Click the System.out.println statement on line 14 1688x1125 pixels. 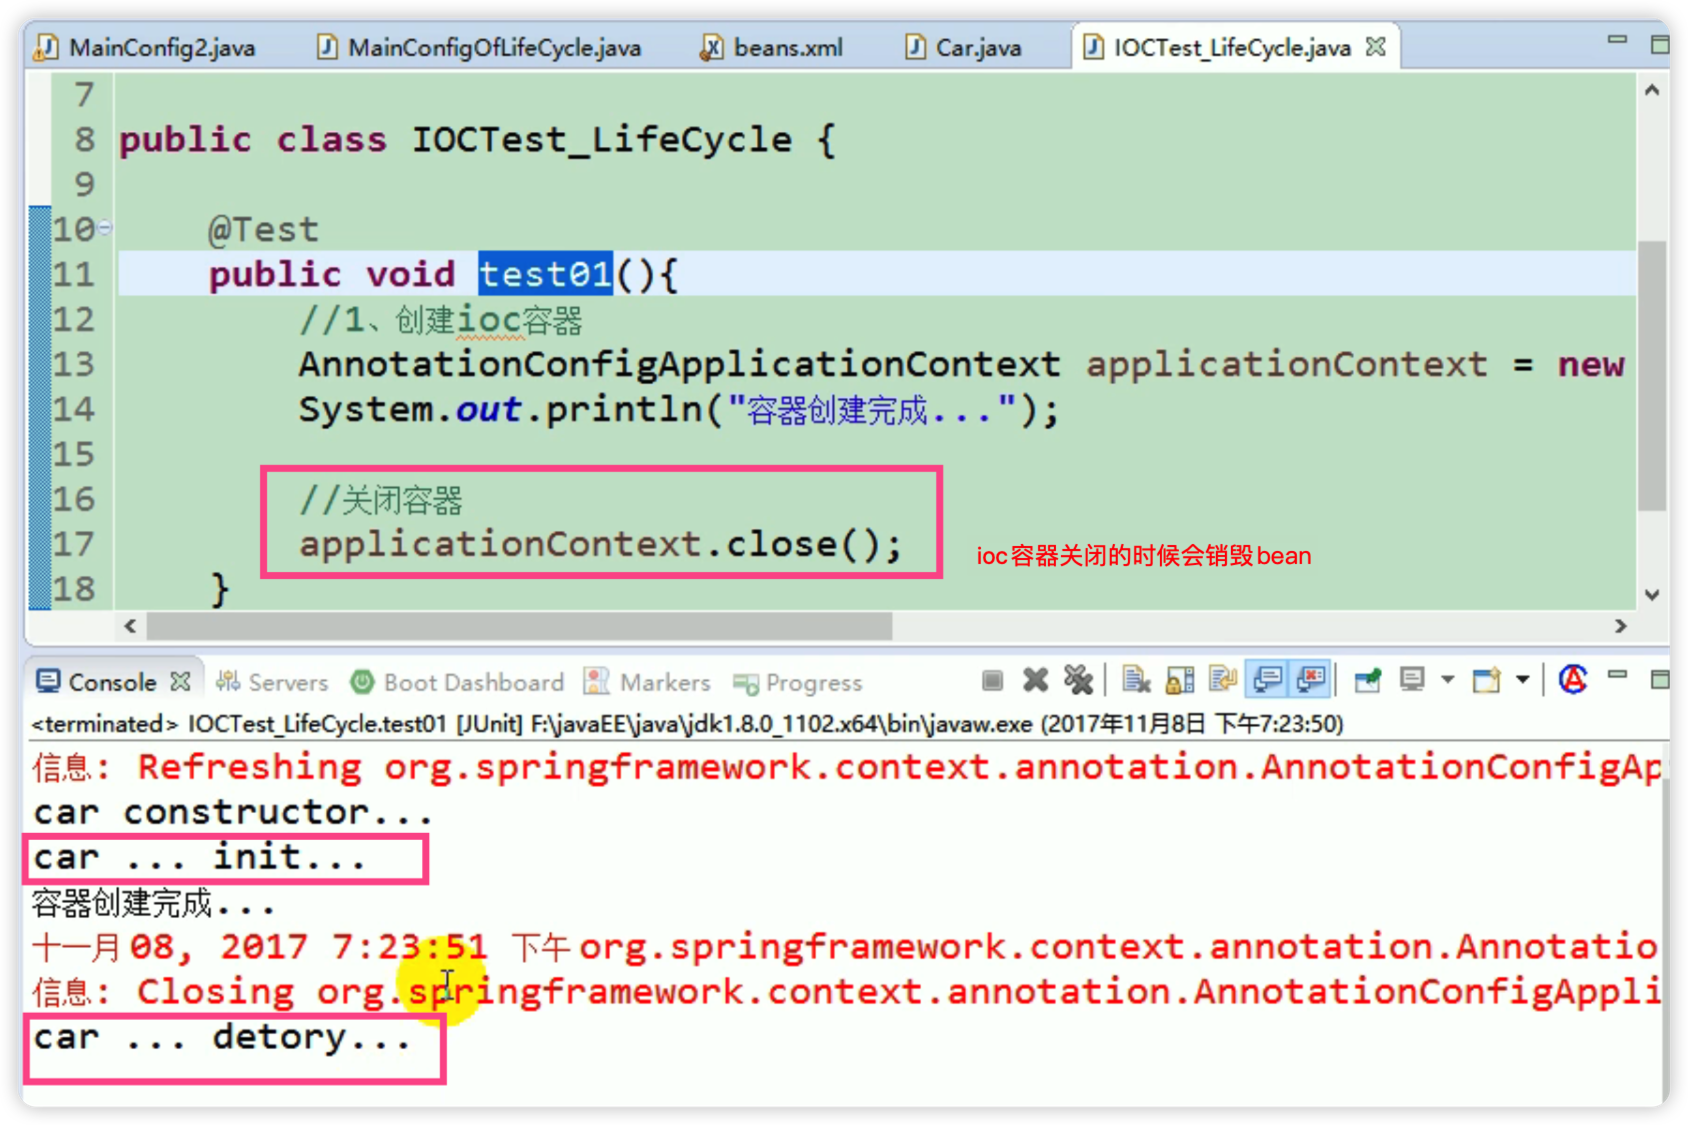point(679,410)
